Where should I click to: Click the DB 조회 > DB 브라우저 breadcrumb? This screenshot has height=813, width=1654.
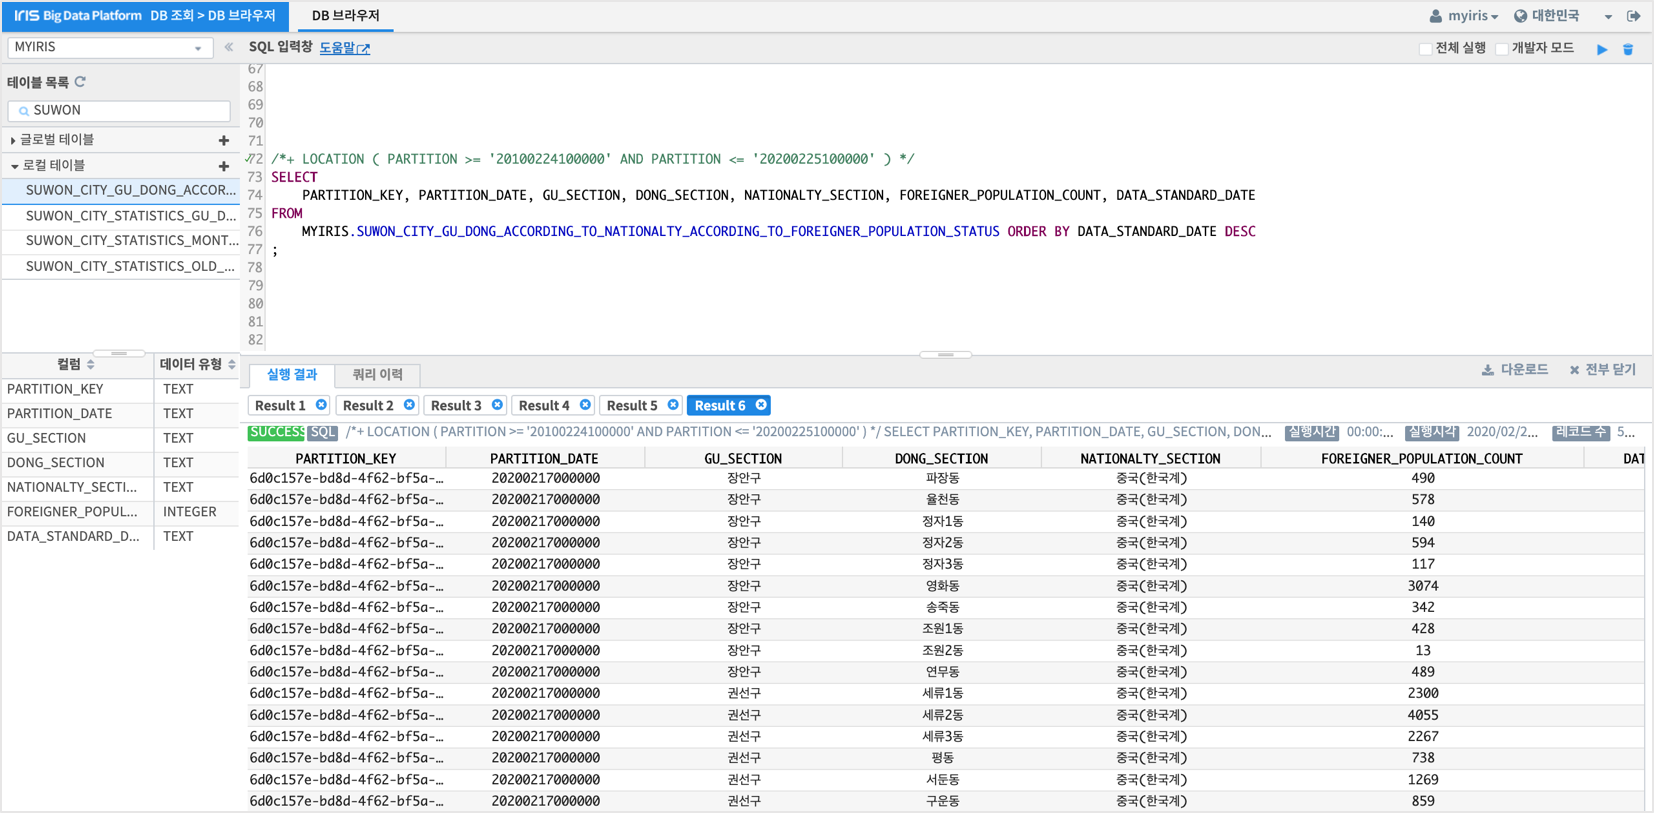pos(213,16)
